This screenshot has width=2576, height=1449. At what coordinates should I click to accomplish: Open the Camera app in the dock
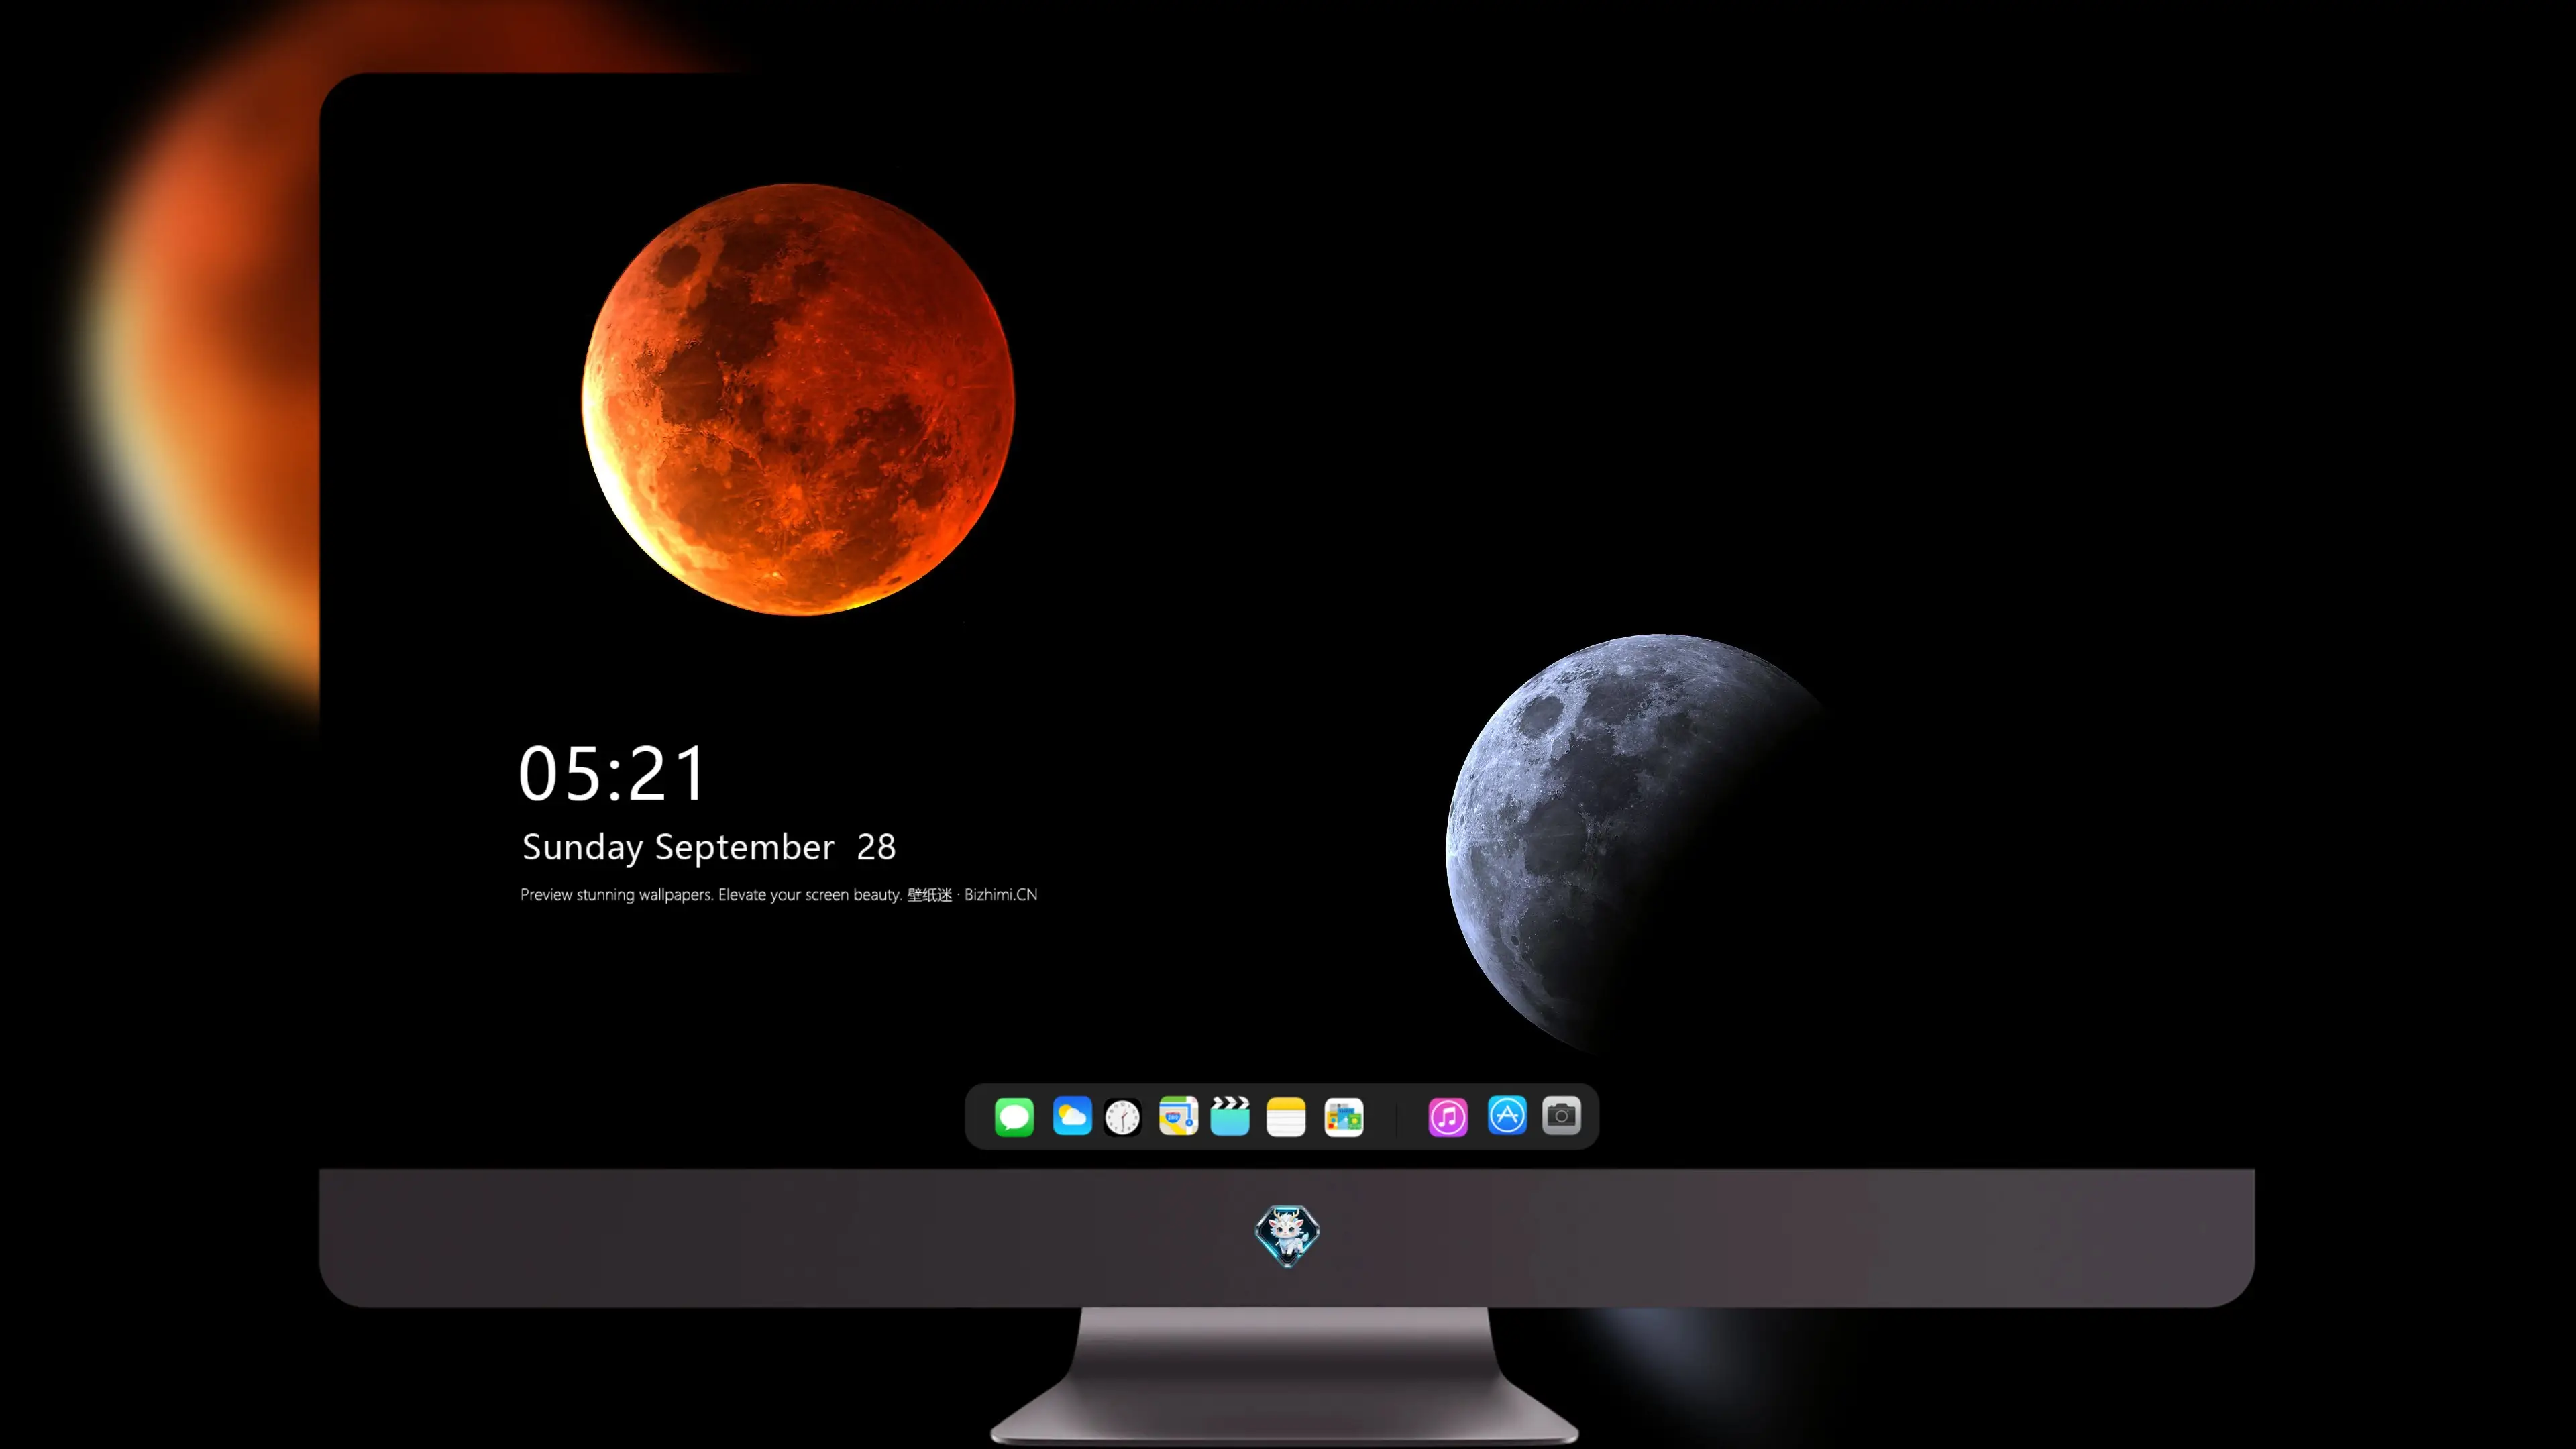[1561, 1115]
